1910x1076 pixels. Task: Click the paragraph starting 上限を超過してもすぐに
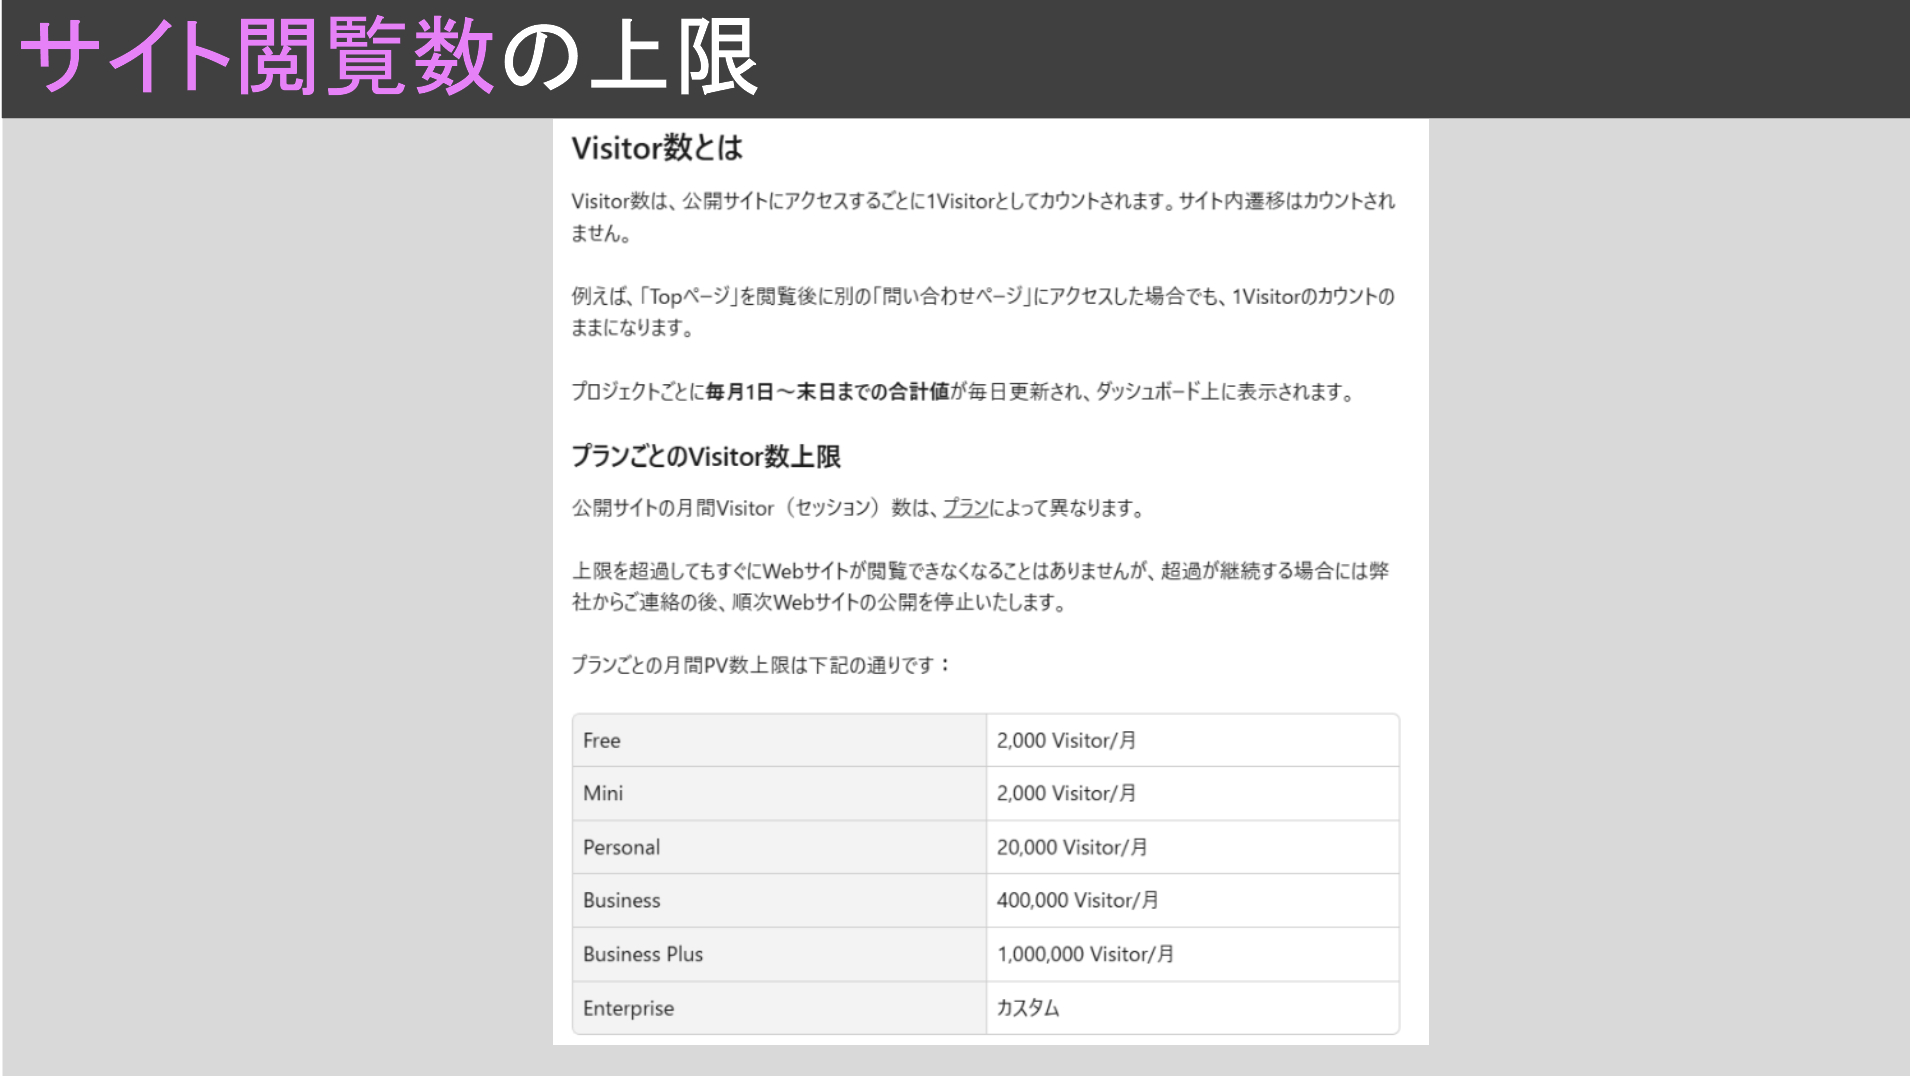(980, 587)
